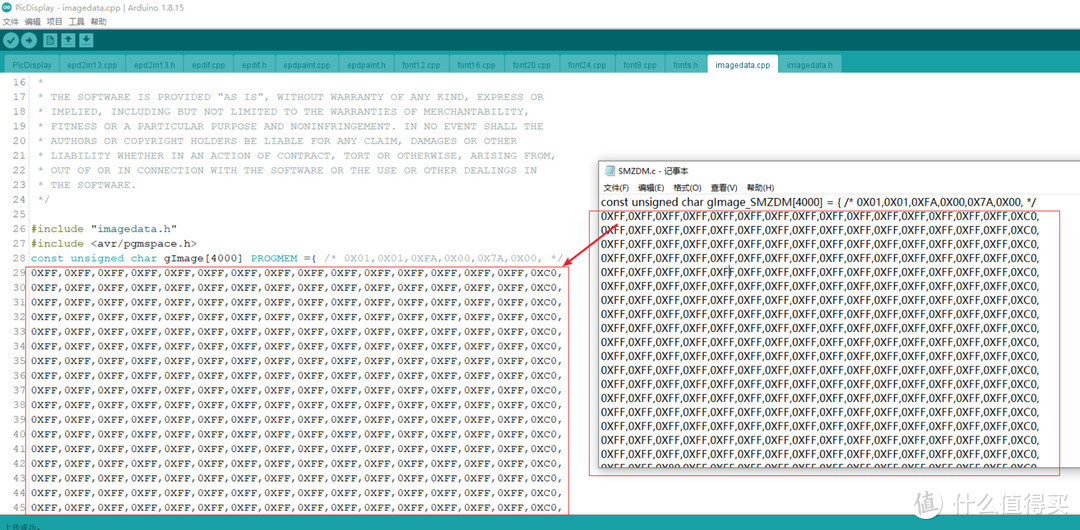Click the gImage[4000] declaration line in editor
This screenshot has width=1080, height=530.
point(297,258)
